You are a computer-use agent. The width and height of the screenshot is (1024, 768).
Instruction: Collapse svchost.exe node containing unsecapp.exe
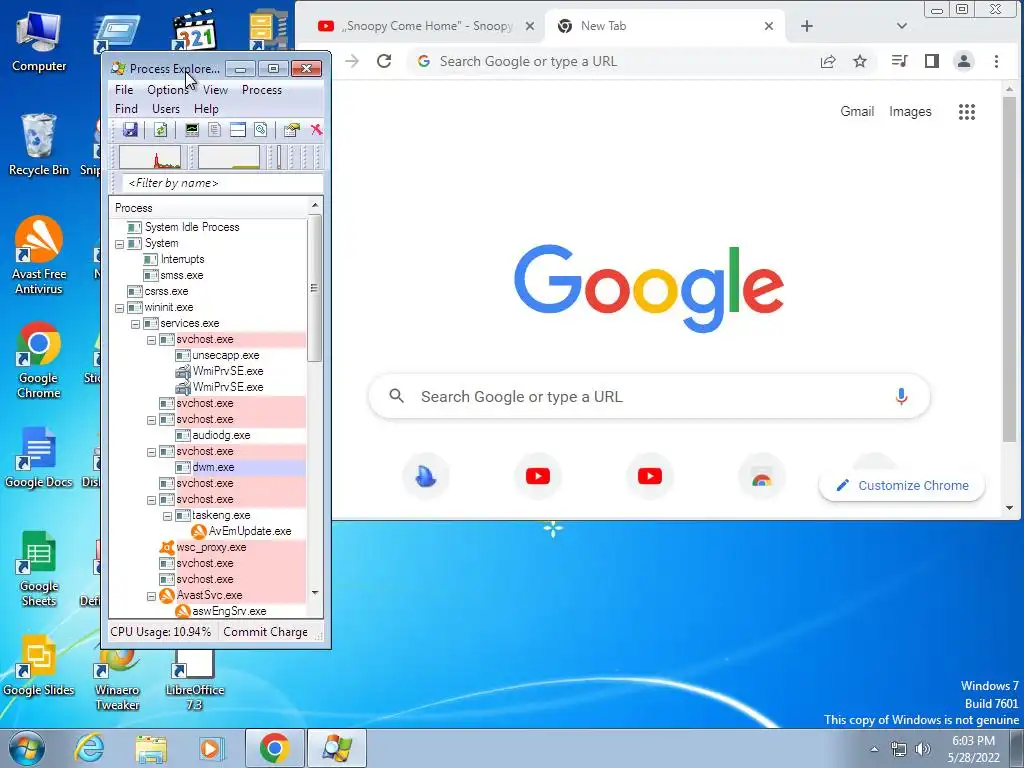[x=152, y=340]
